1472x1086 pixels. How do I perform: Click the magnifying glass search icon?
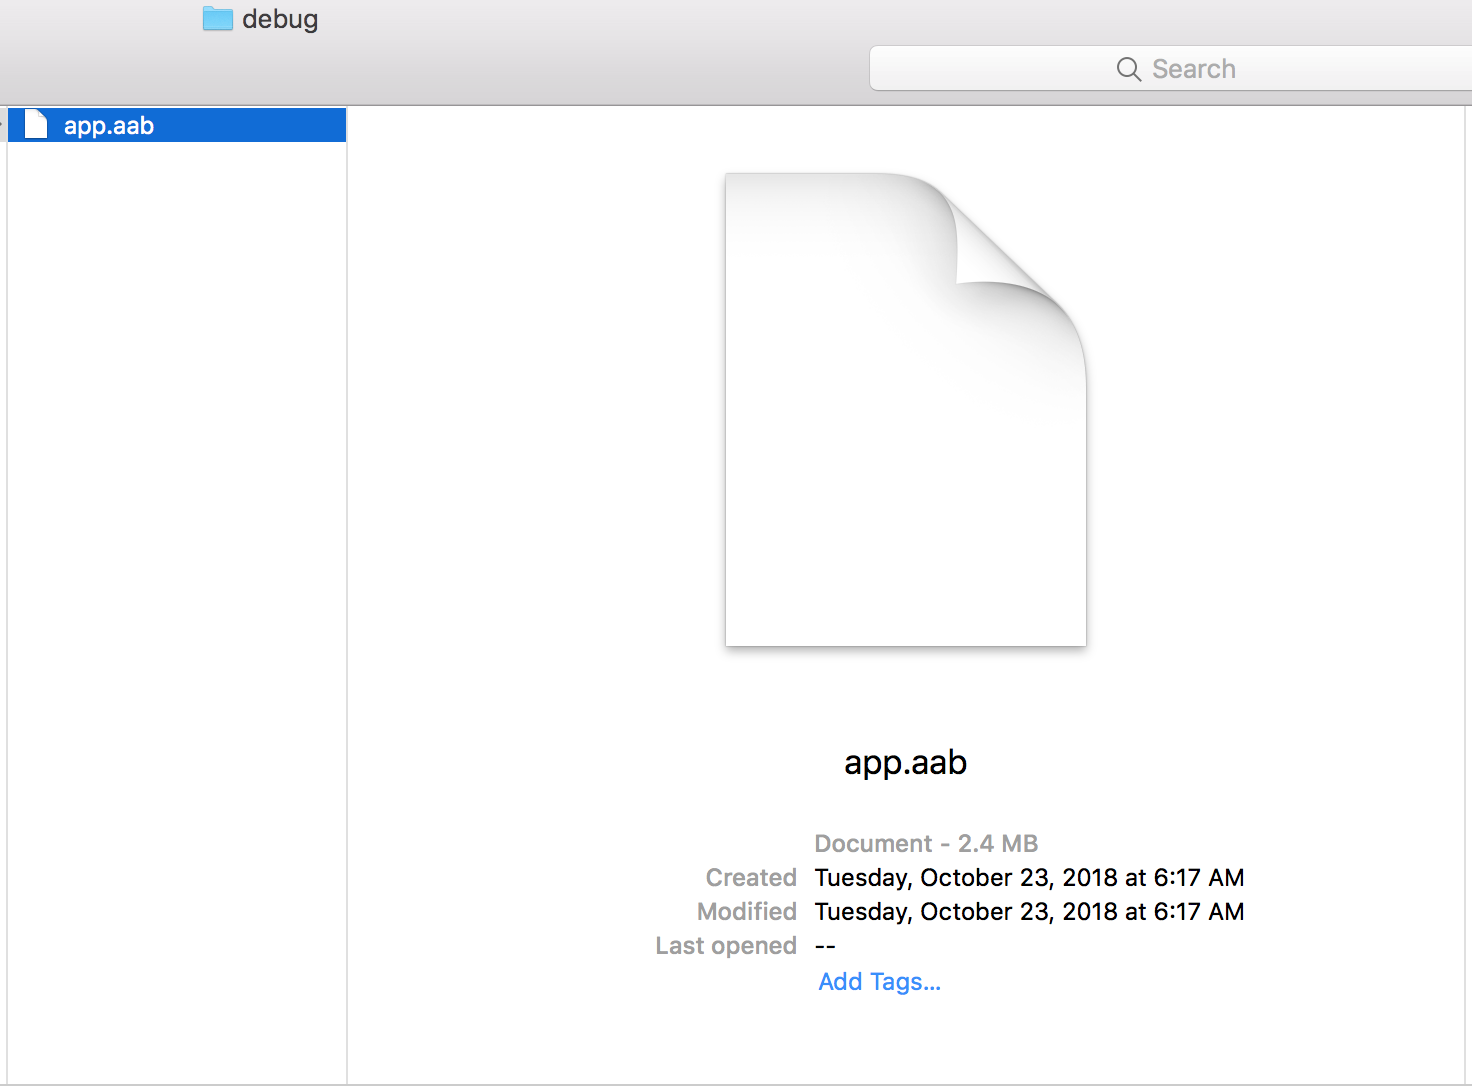point(1129,69)
